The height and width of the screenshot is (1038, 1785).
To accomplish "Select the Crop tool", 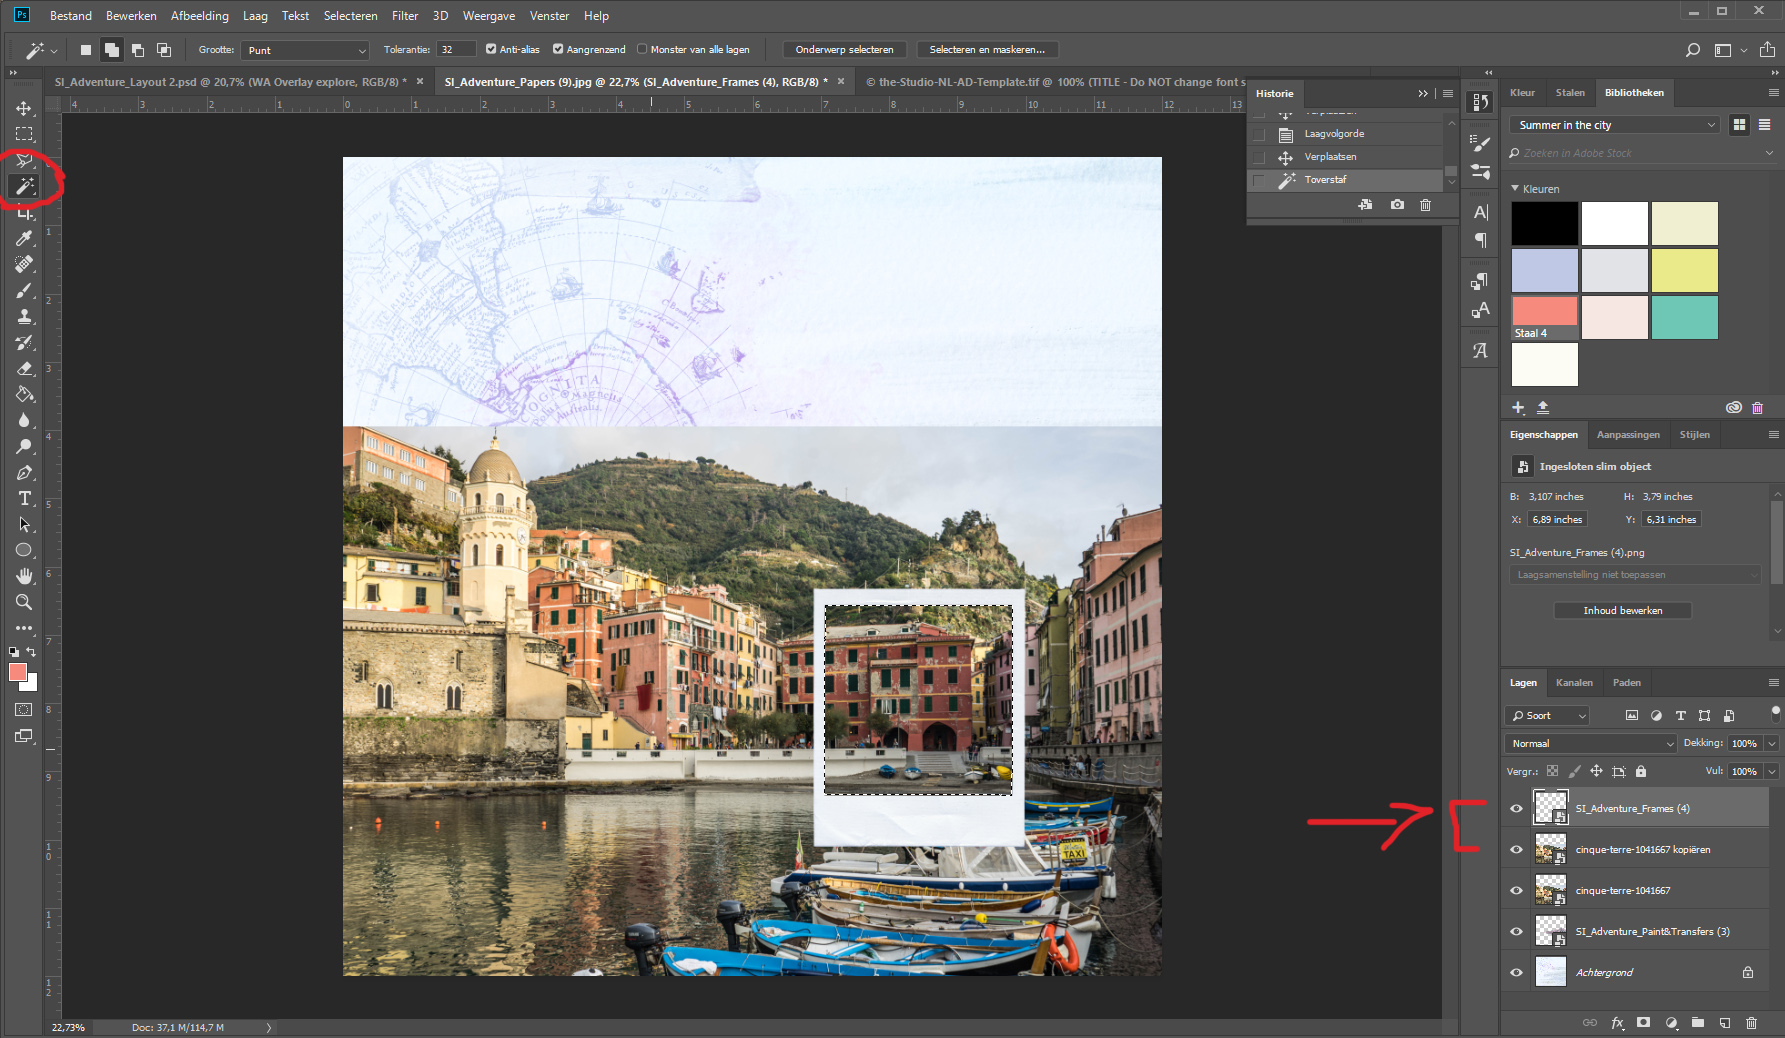I will point(24,213).
